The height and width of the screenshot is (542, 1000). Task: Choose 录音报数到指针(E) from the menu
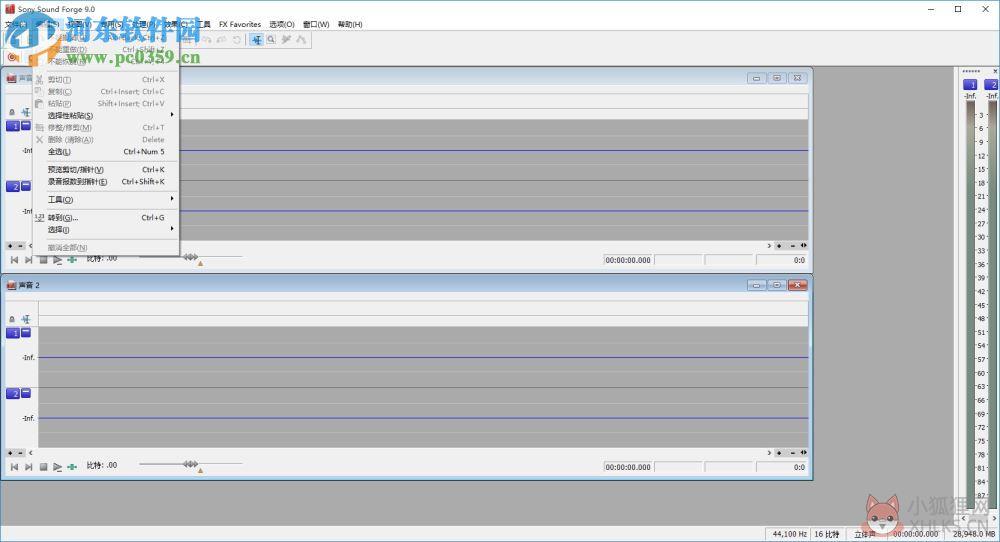[x=106, y=182]
